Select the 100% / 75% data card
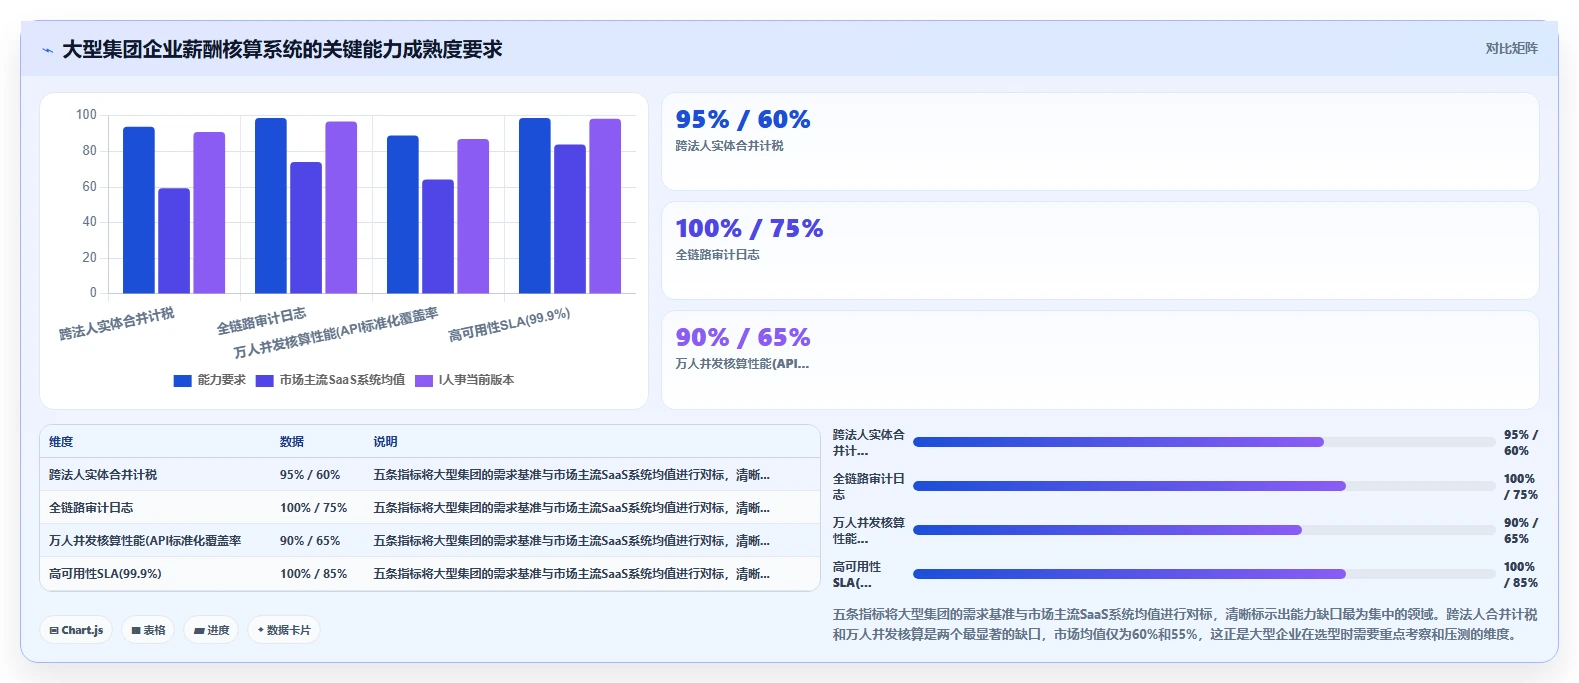 (x=1100, y=251)
